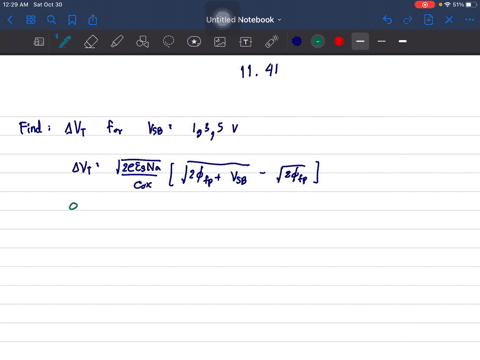The height and width of the screenshot is (360, 480).
Task: Select the Lasso tool
Action: [168, 42]
